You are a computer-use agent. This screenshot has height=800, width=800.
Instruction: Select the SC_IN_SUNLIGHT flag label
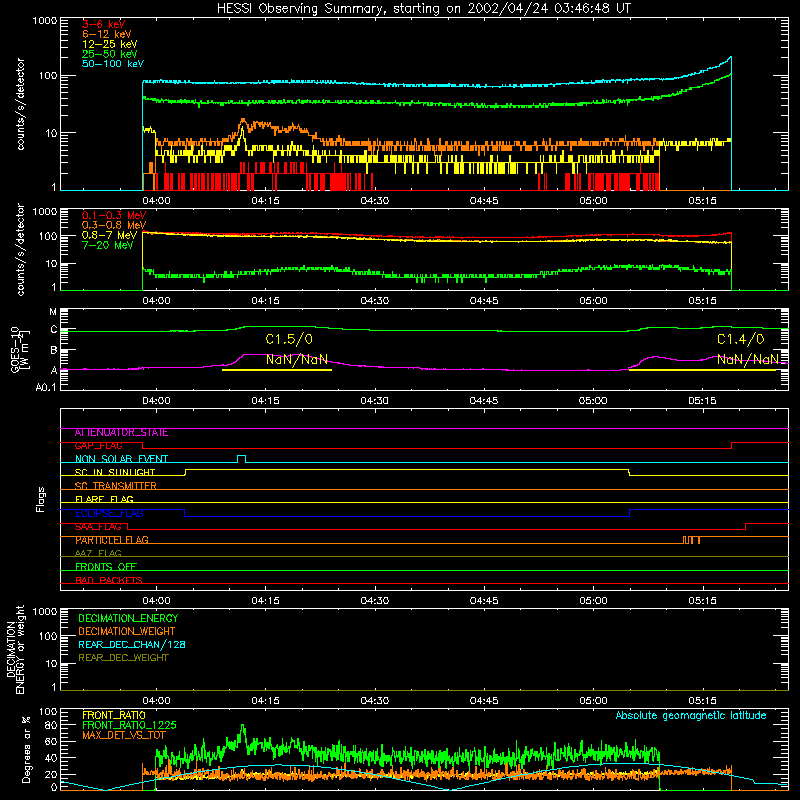point(115,472)
